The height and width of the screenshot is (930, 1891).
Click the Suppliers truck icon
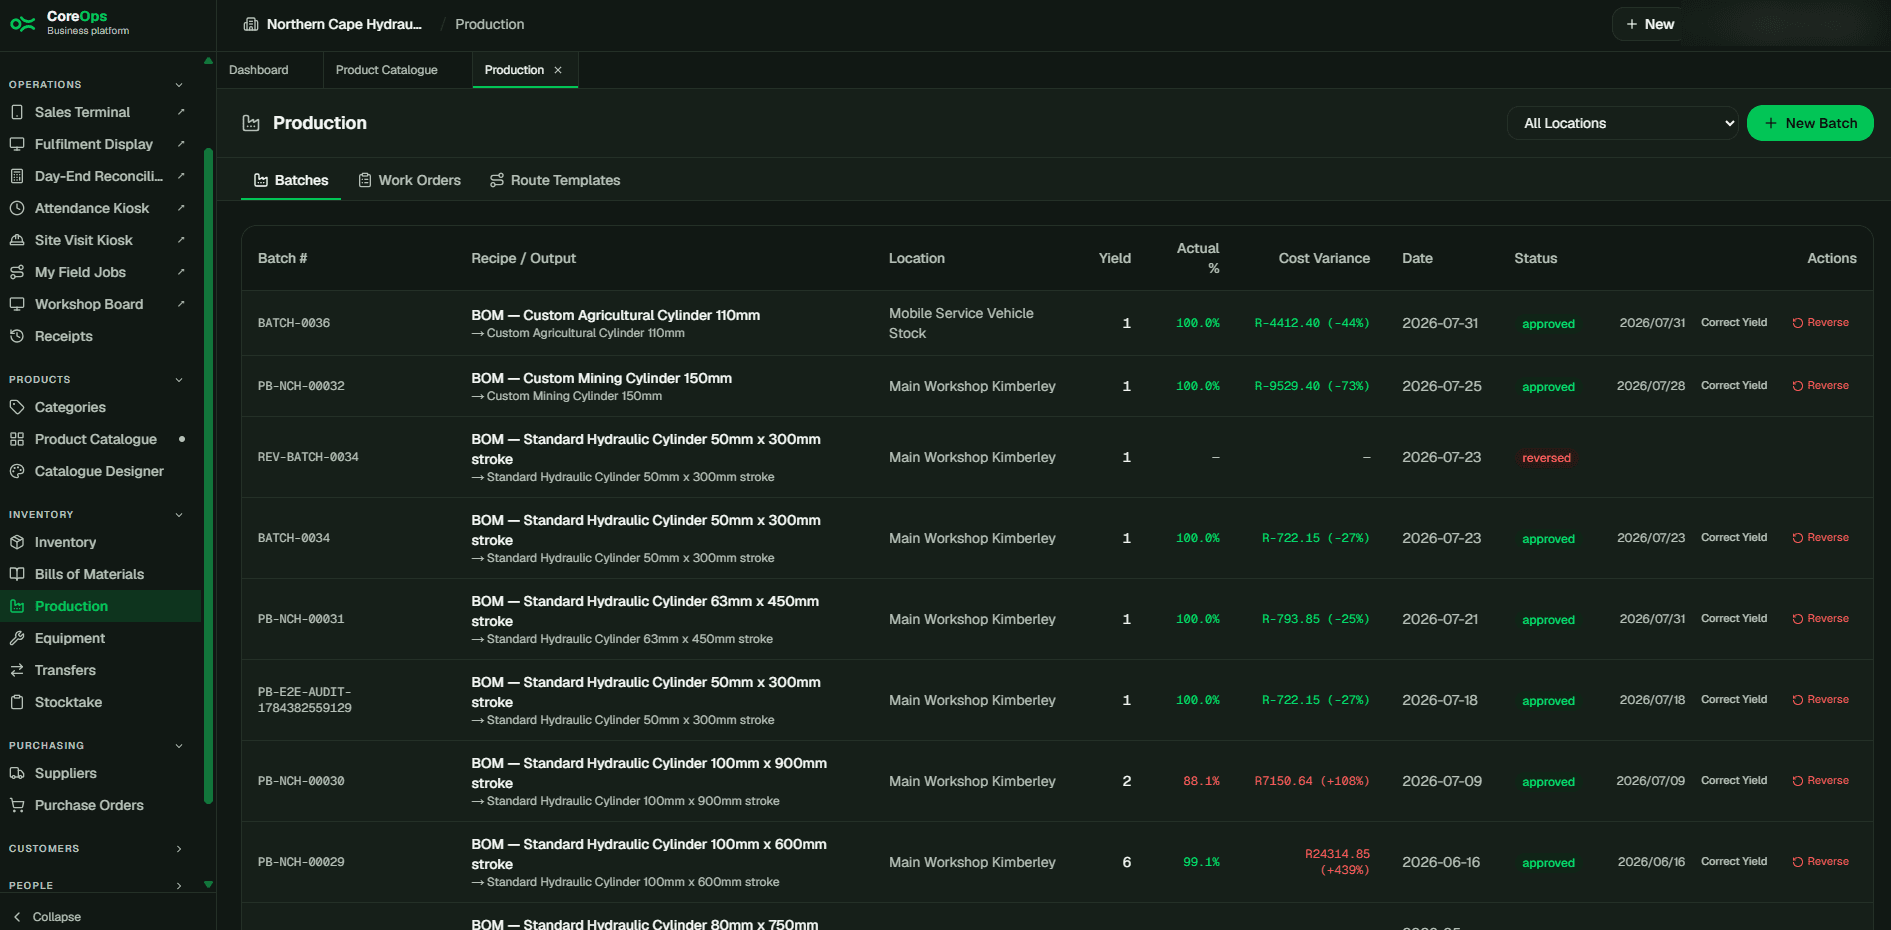(x=17, y=773)
